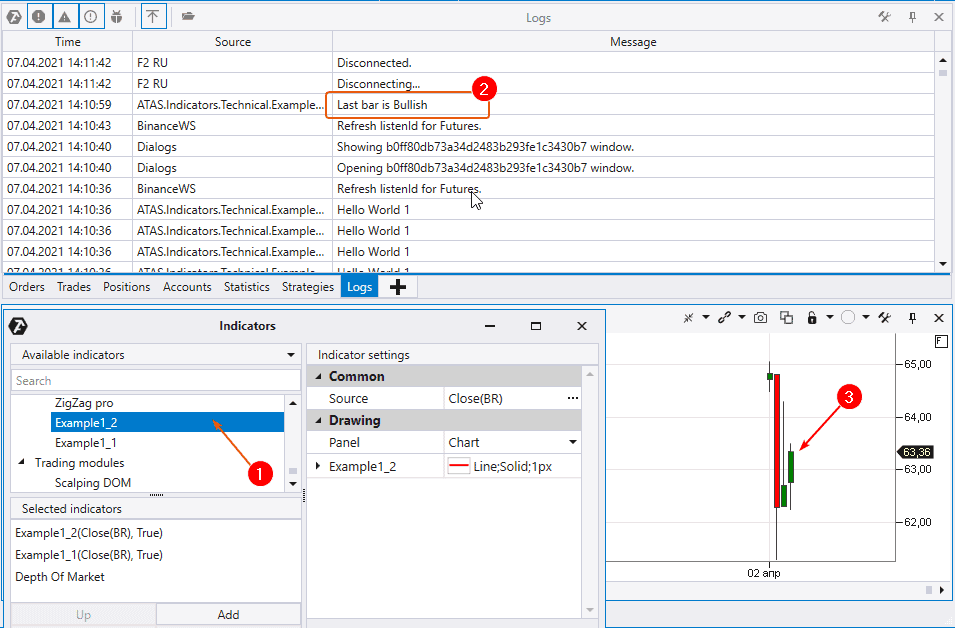Click the Add button in Indicators

(x=228, y=615)
